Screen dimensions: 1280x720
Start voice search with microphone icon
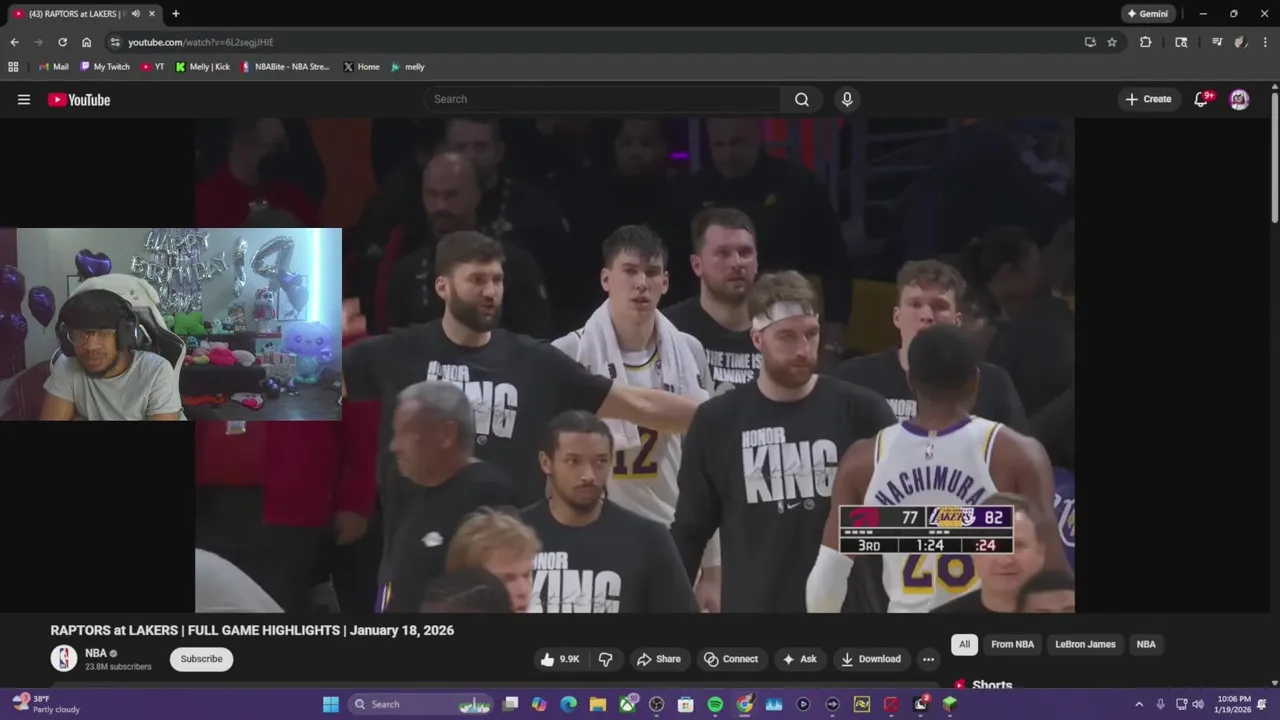tap(847, 99)
